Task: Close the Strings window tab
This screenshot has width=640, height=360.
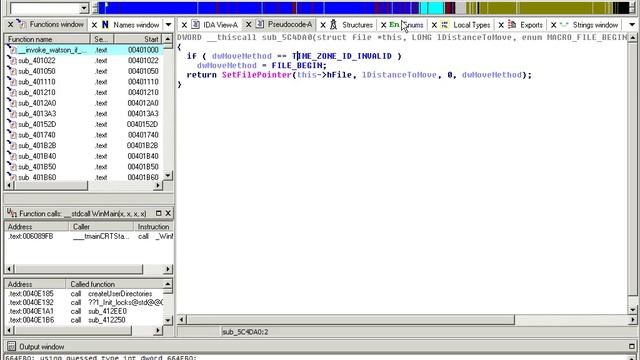Action: click(x=553, y=25)
